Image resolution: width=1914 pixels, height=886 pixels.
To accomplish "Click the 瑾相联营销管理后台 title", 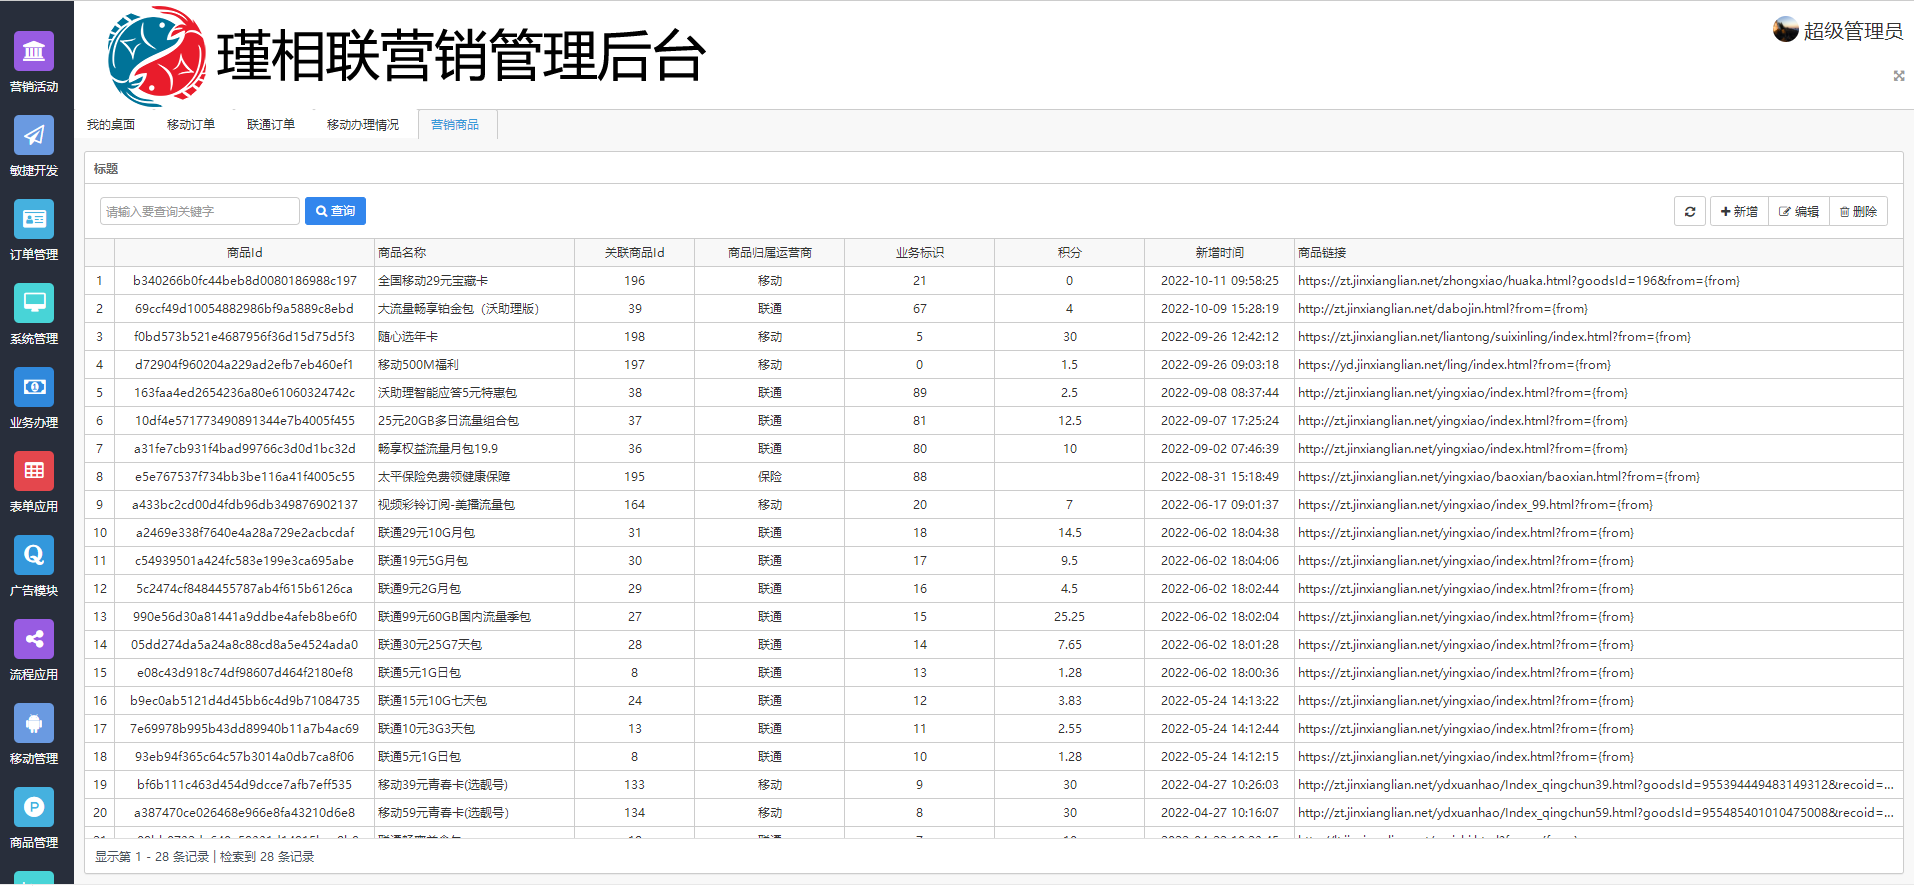I will click(461, 56).
